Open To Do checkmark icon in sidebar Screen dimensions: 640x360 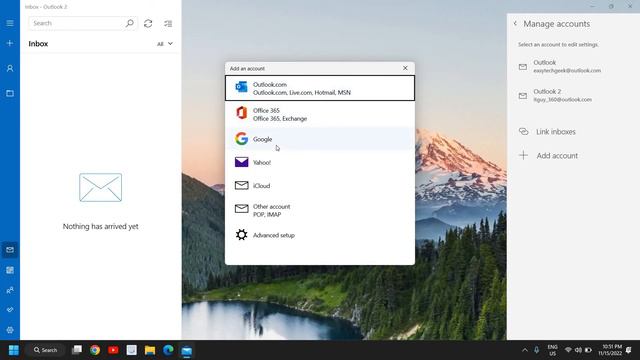[10, 310]
